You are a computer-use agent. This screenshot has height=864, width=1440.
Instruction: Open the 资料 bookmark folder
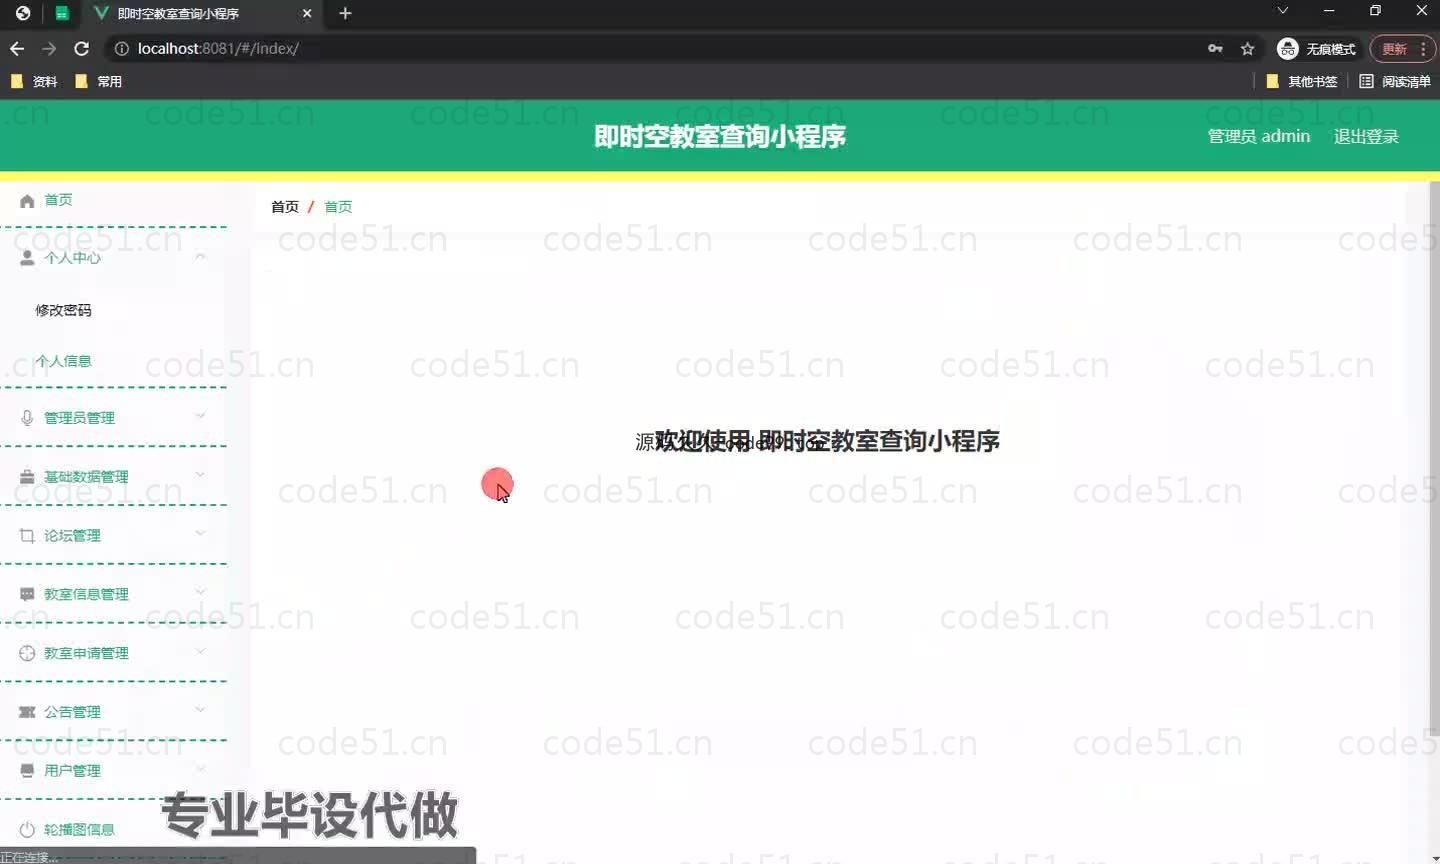tap(34, 82)
